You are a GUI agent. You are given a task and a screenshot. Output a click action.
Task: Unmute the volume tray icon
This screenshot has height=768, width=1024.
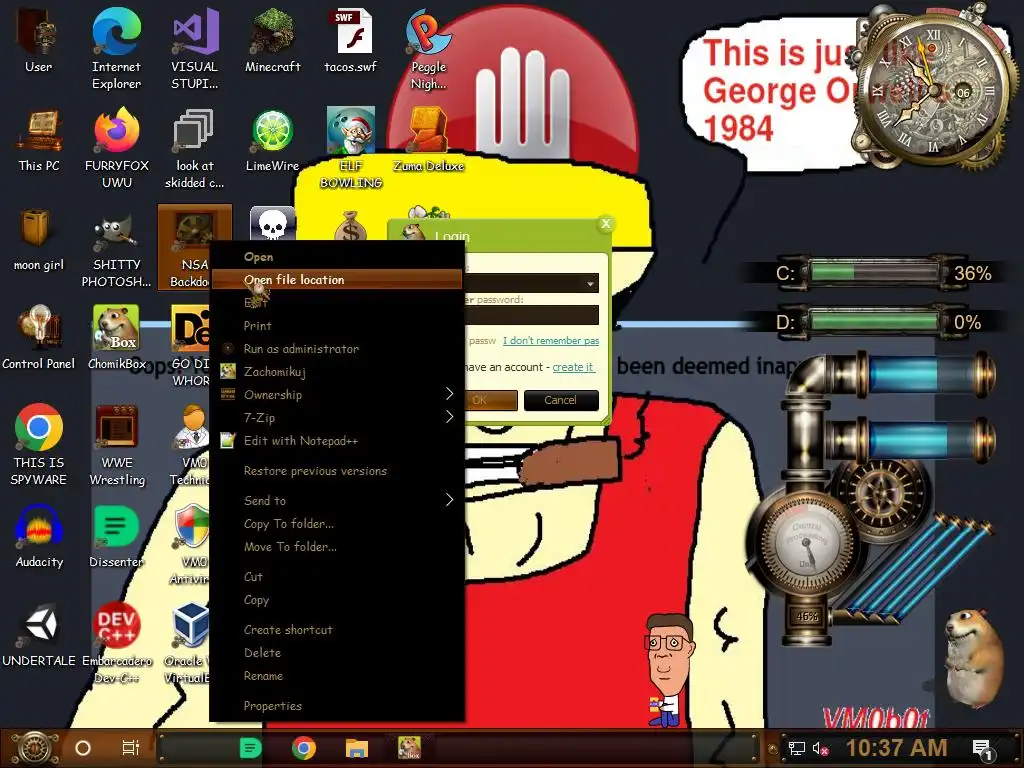click(x=820, y=748)
